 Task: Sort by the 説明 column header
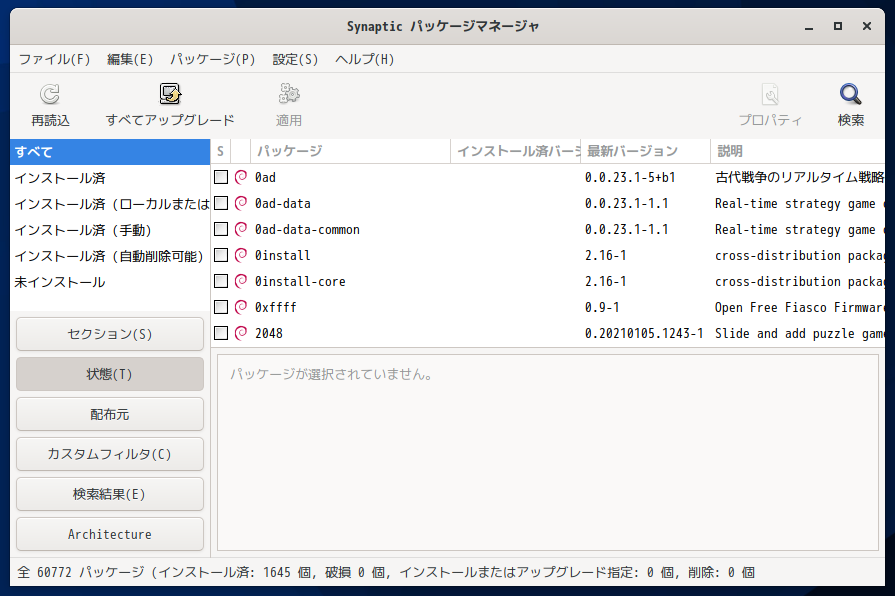coord(798,151)
